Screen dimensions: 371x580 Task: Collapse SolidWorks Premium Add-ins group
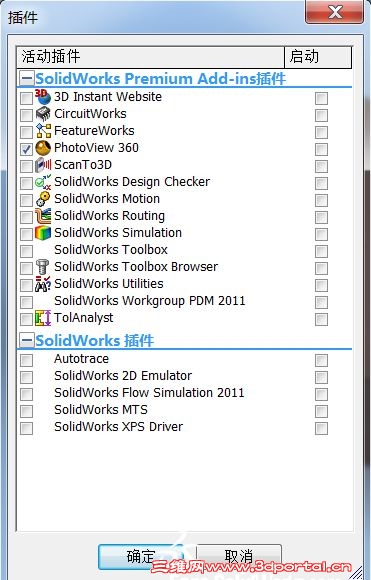coord(27,78)
